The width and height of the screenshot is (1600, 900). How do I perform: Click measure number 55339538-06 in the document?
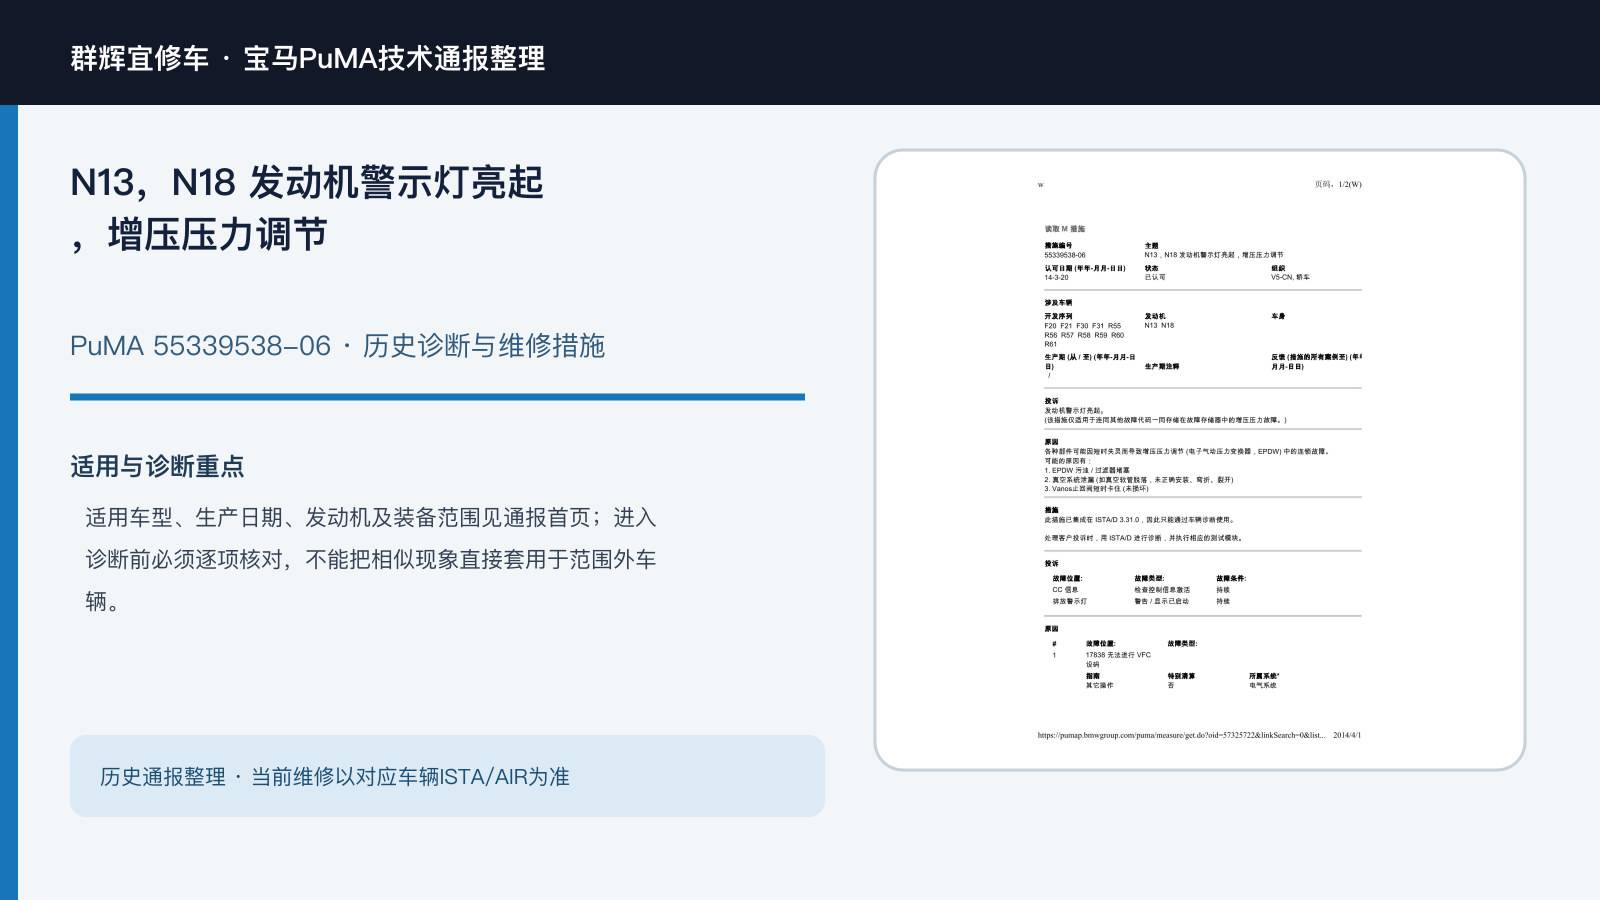coord(1065,255)
